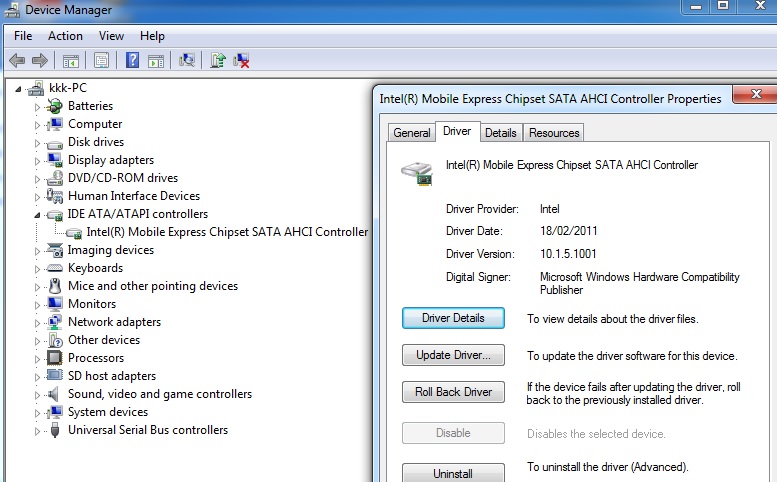Switch to the Details tab

tap(500, 133)
